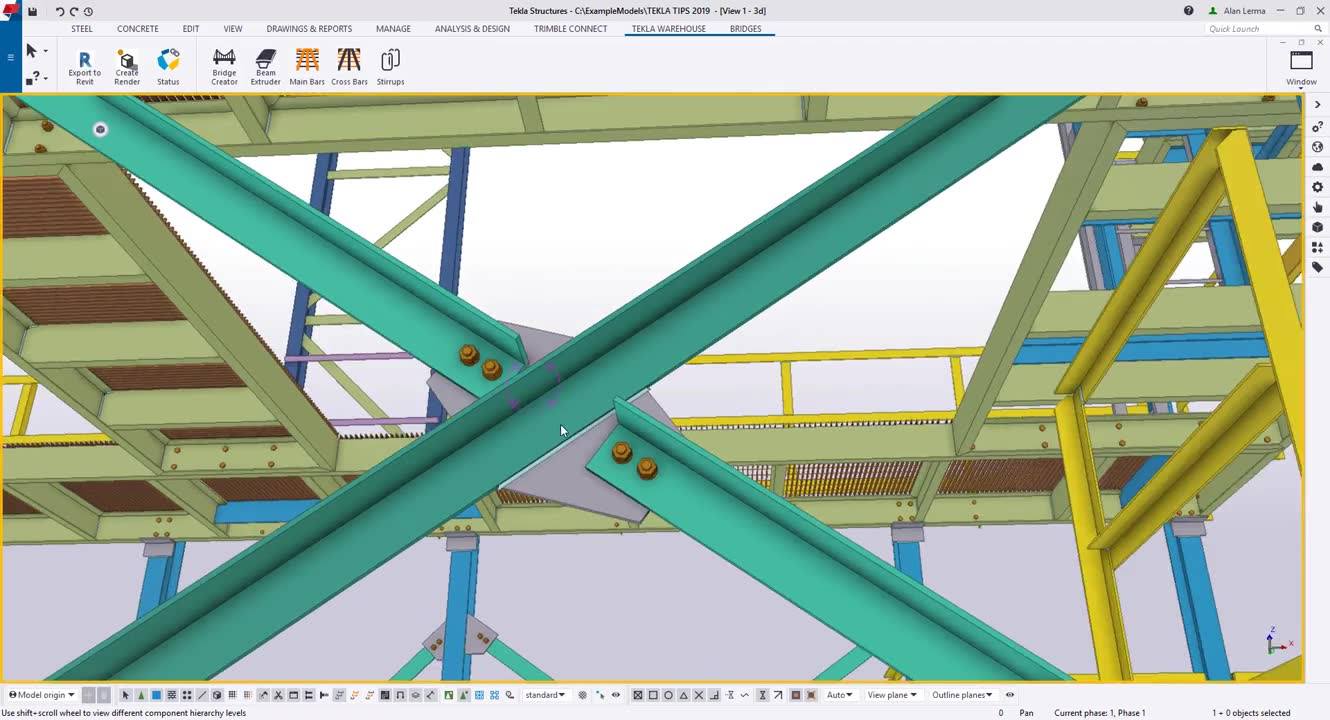Switch to the BRIDGES ribbon tab
Viewport: 1330px width, 720px height.
pos(745,29)
